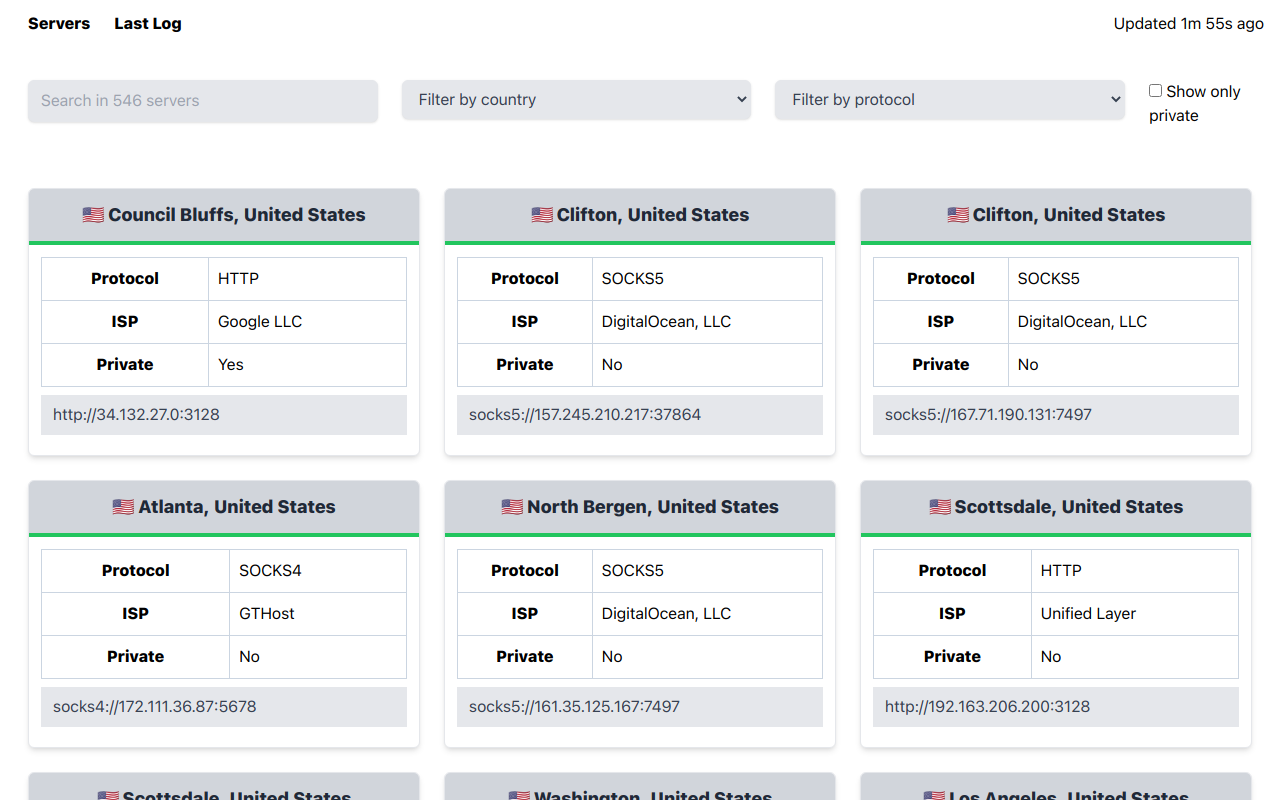Enable the Show only private filter
The height and width of the screenshot is (800, 1280).
click(1155, 90)
